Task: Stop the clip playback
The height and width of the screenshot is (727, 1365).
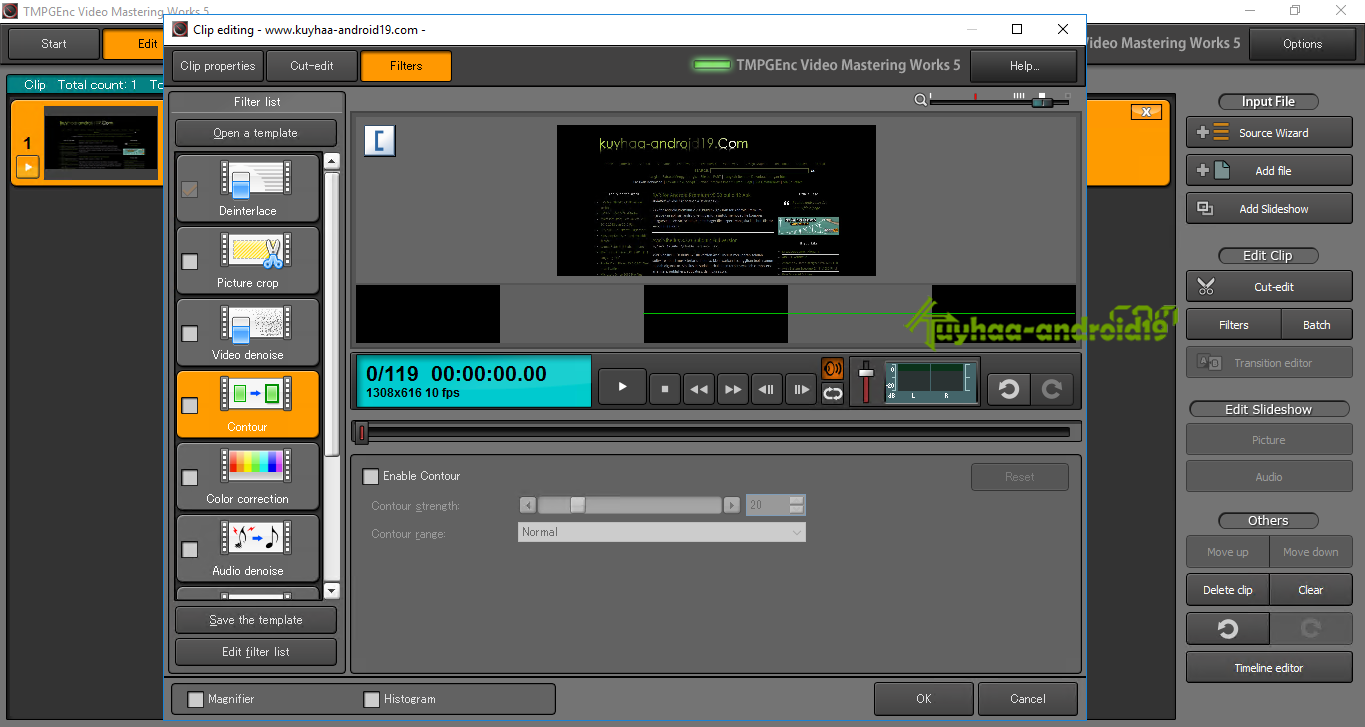Action: tap(665, 389)
